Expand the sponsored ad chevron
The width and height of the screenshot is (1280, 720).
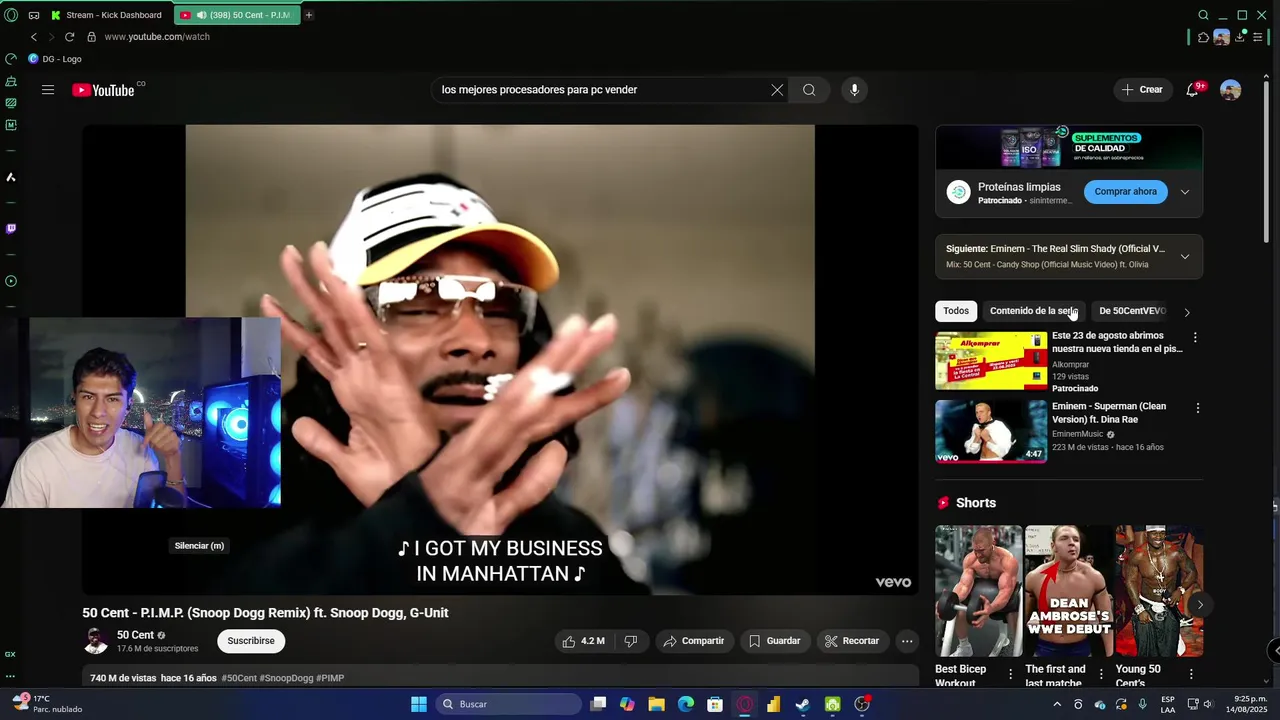[x=1185, y=192]
